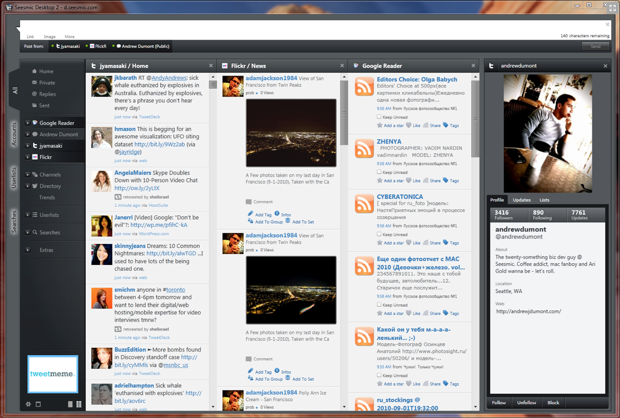This screenshot has height=418, width=620.
Task: Click the compose message text box
Action: coord(314,30)
